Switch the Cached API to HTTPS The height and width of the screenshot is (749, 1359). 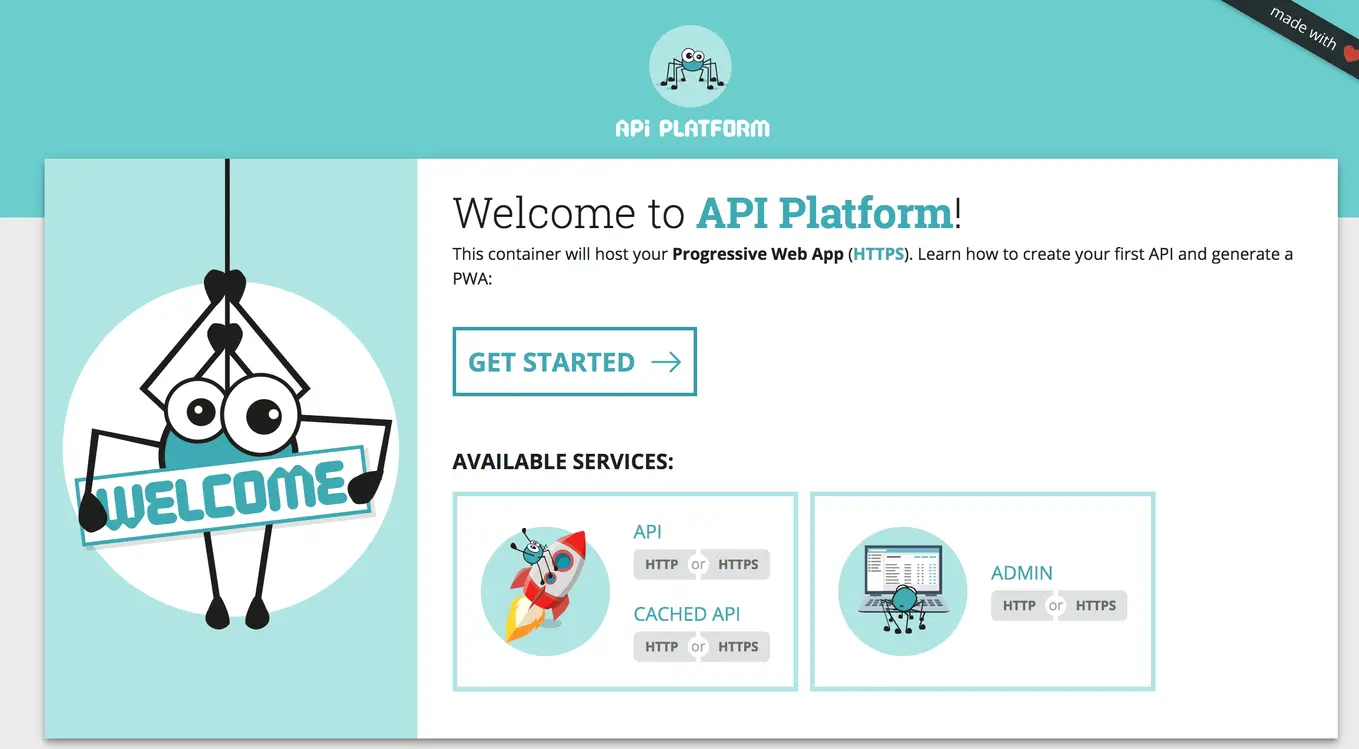coord(739,646)
